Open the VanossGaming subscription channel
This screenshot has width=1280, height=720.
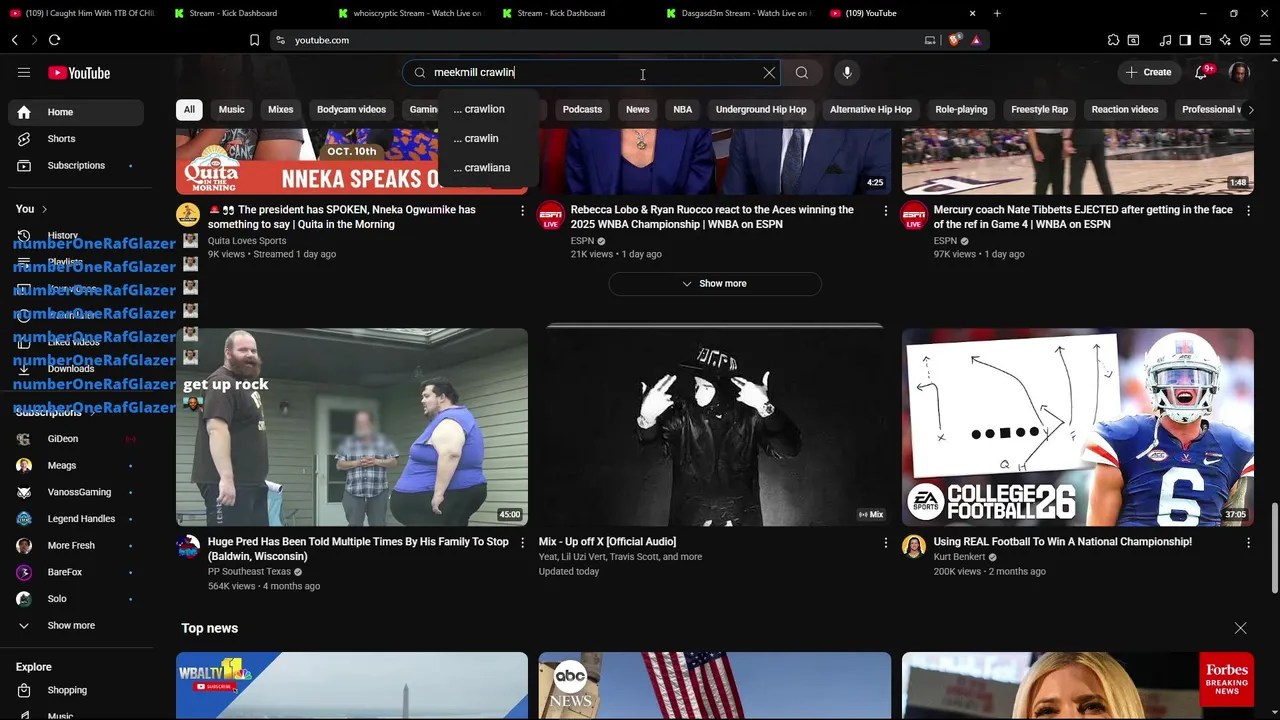click(x=76, y=492)
